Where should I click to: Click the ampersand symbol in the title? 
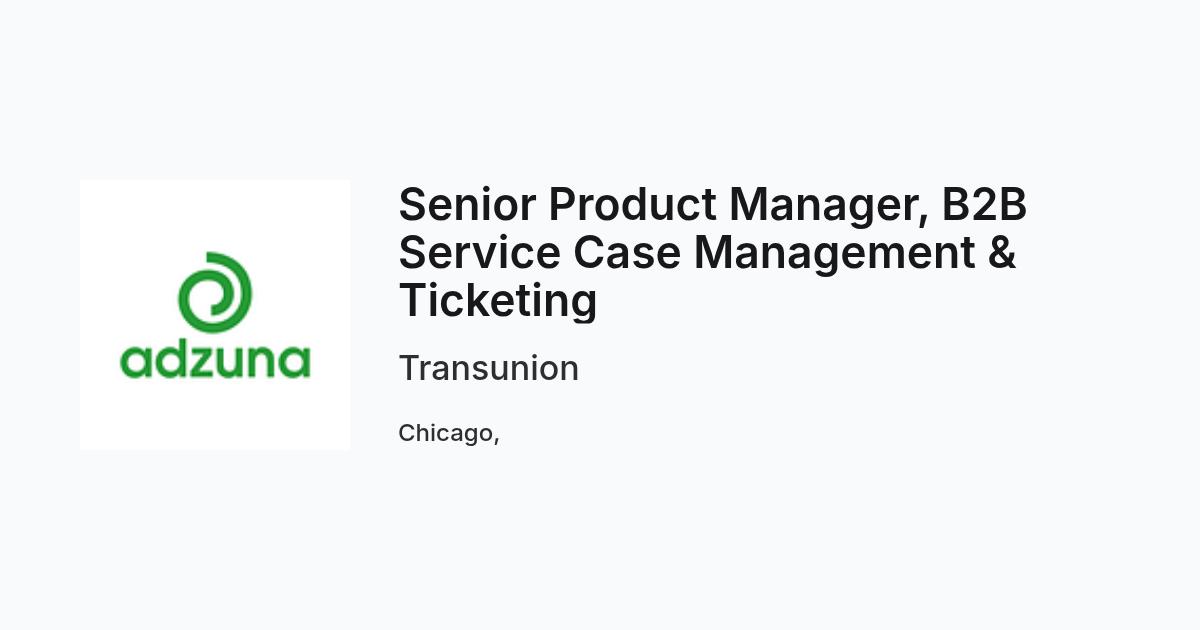pos(1002,252)
